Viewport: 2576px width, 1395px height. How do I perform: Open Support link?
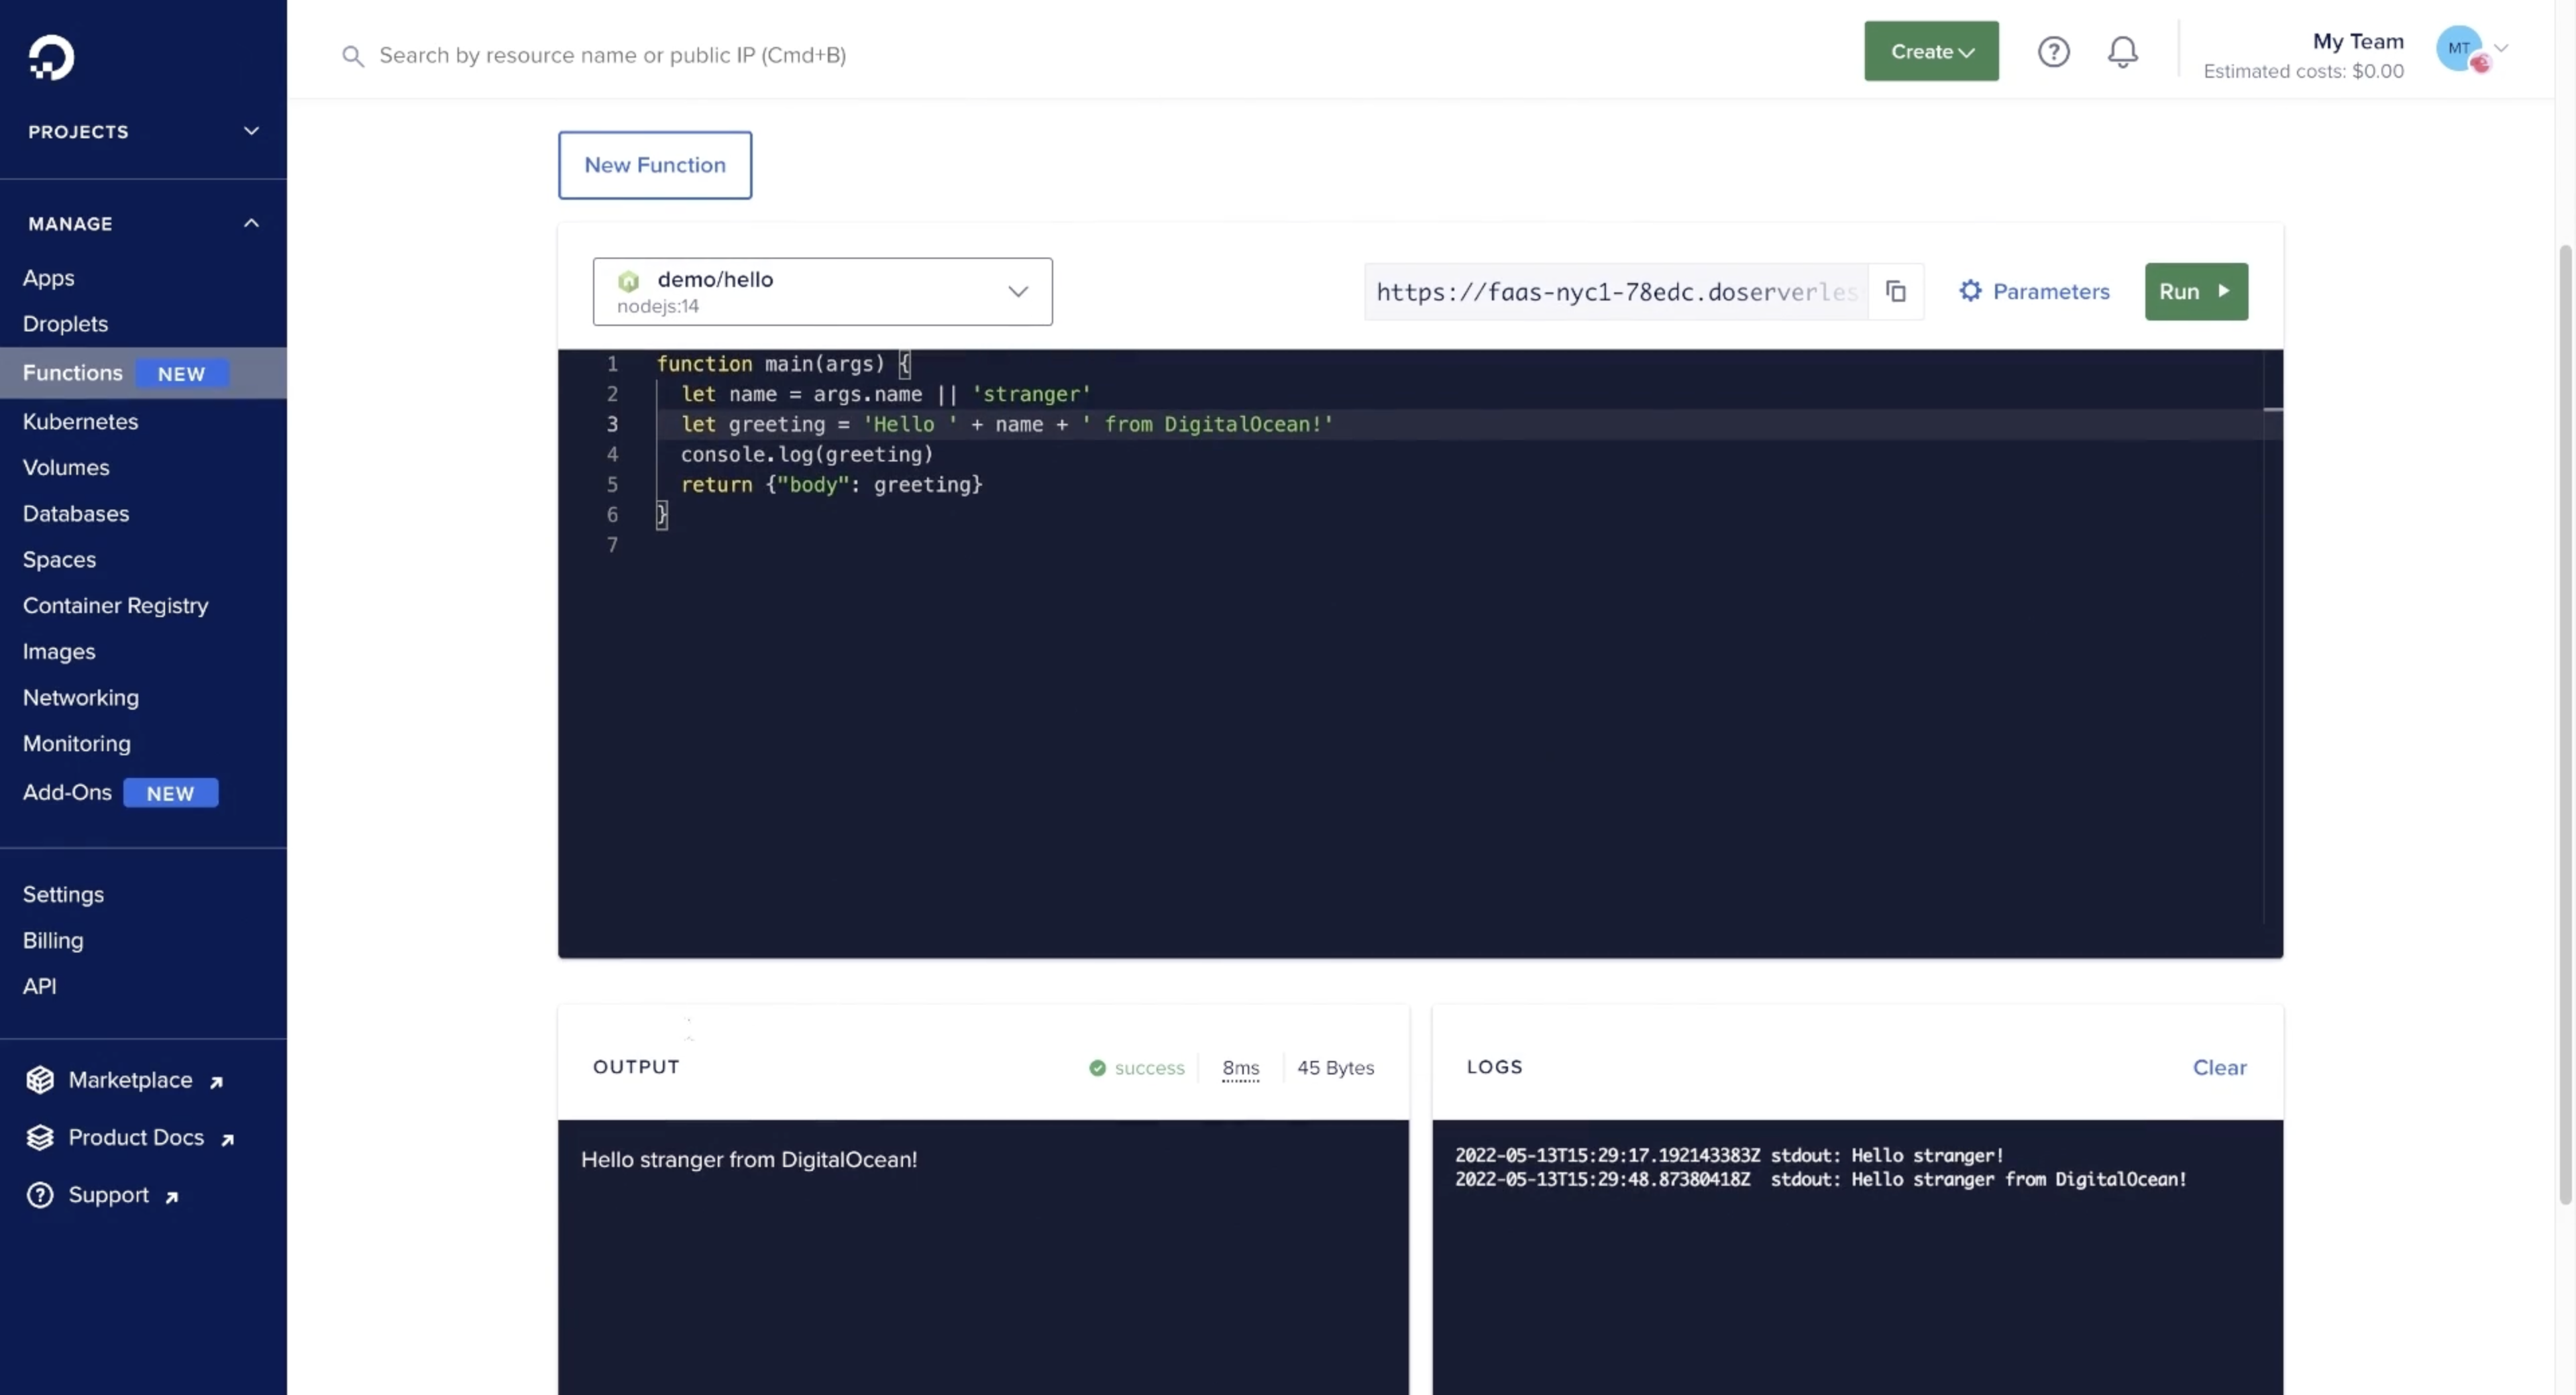pos(108,1195)
